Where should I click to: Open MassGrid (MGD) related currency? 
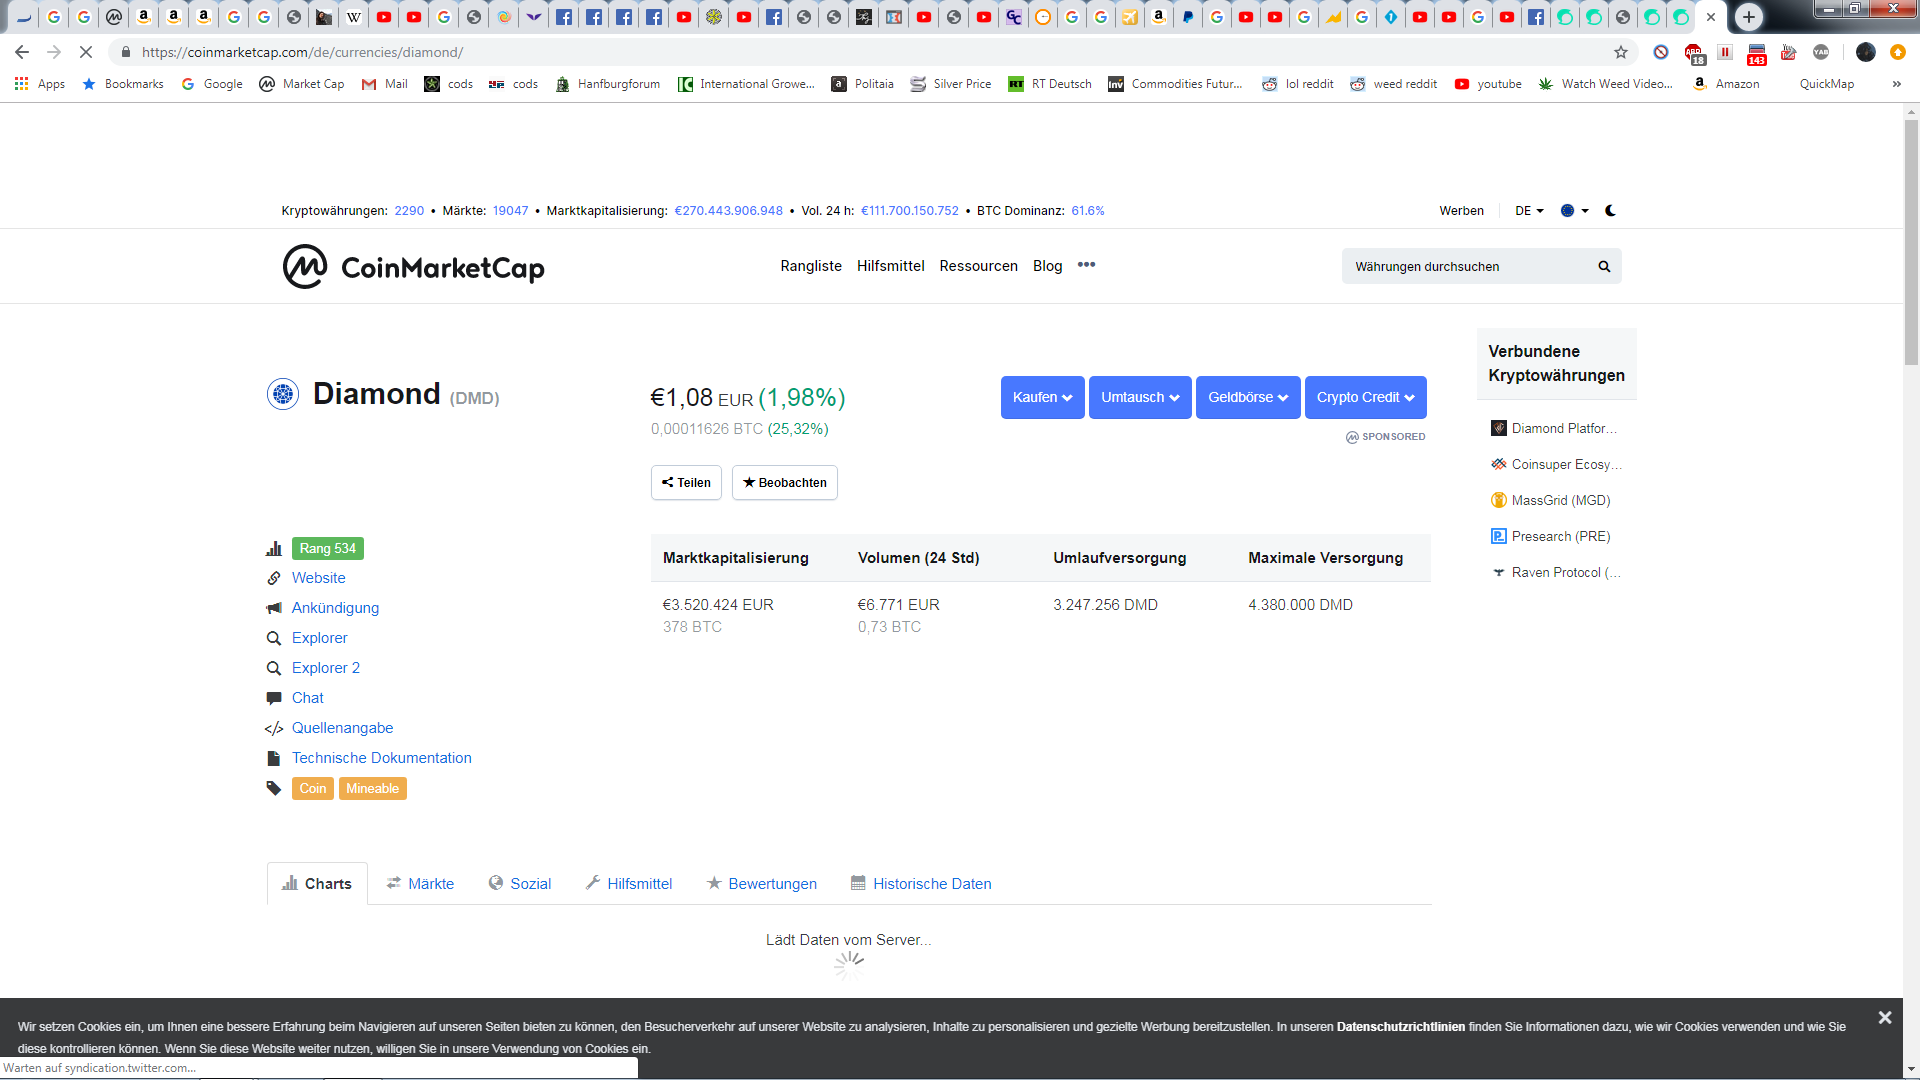pyautogui.click(x=1560, y=501)
